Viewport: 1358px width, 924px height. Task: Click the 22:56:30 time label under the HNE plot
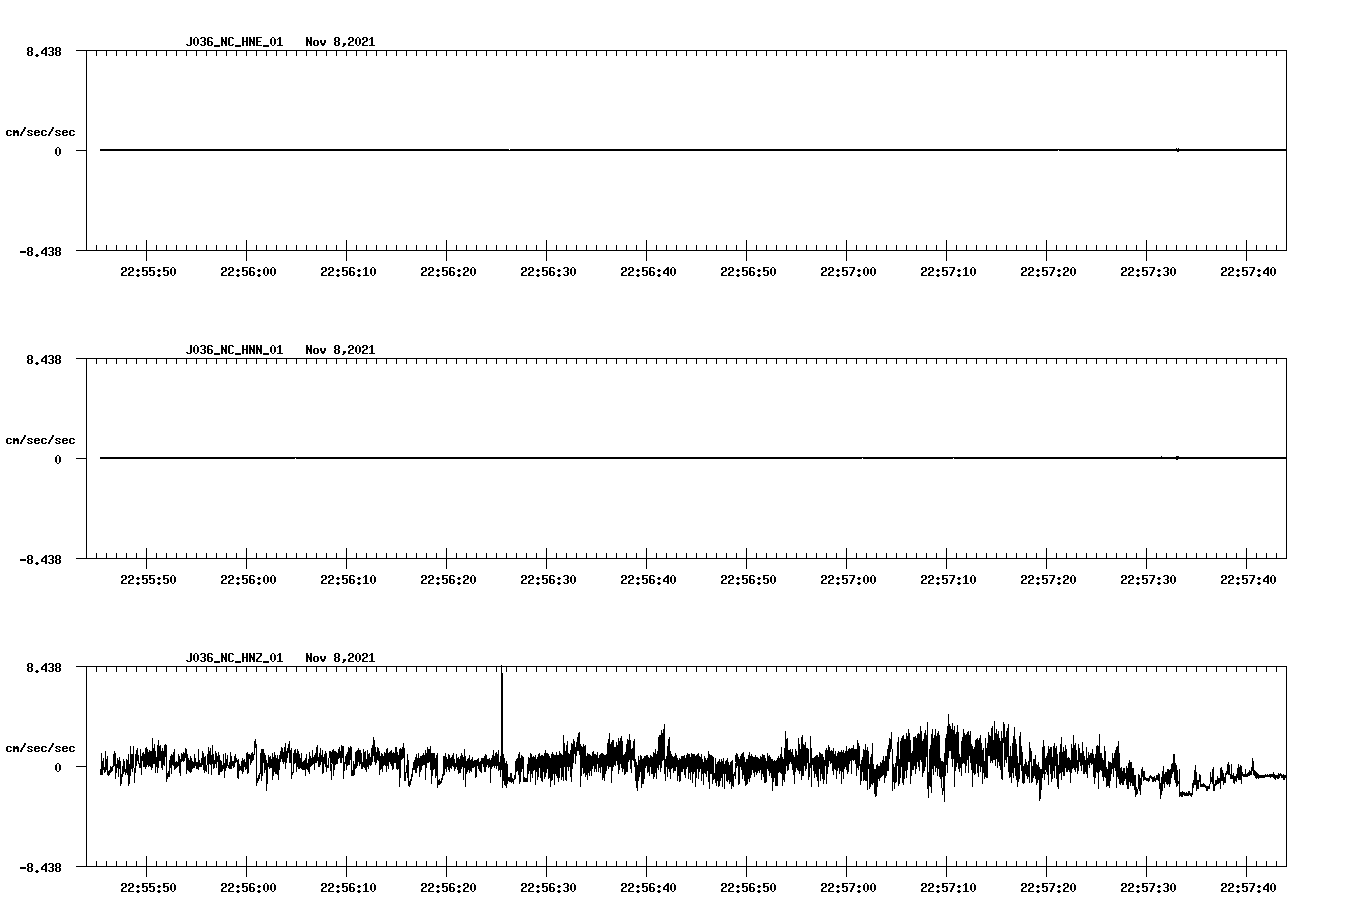[548, 272]
